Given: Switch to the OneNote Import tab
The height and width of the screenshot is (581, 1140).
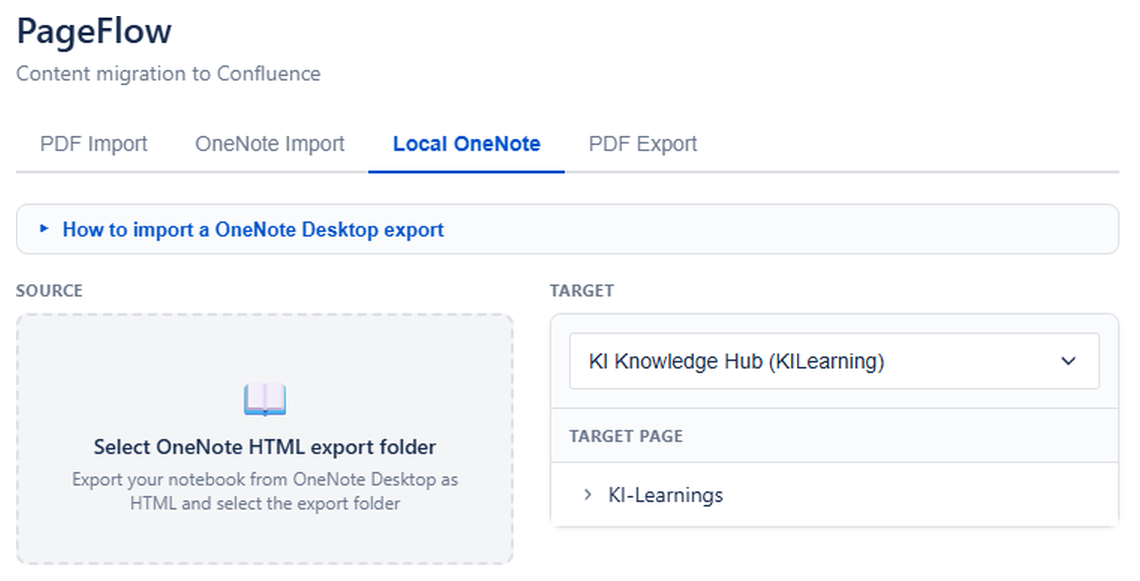Looking at the screenshot, I should (x=270, y=144).
